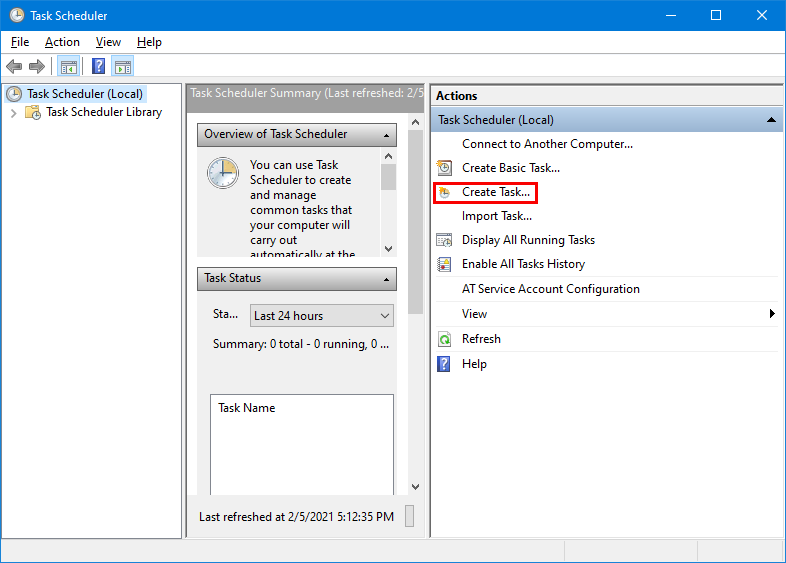Image resolution: width=786 pixels, height=563 pixels.
Task: Click AT Service Account Configuration
Action: (x=550, y=289)
